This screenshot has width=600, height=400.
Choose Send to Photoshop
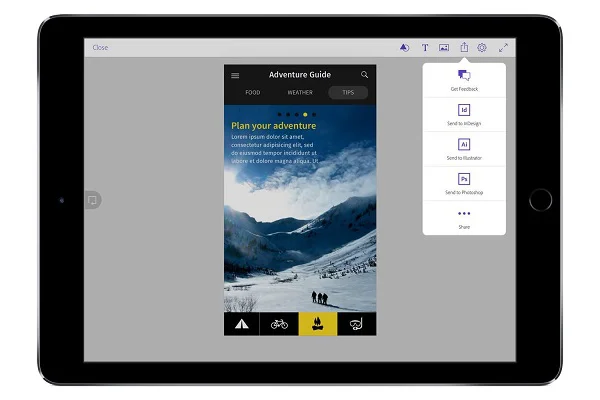tap(464, 184)
